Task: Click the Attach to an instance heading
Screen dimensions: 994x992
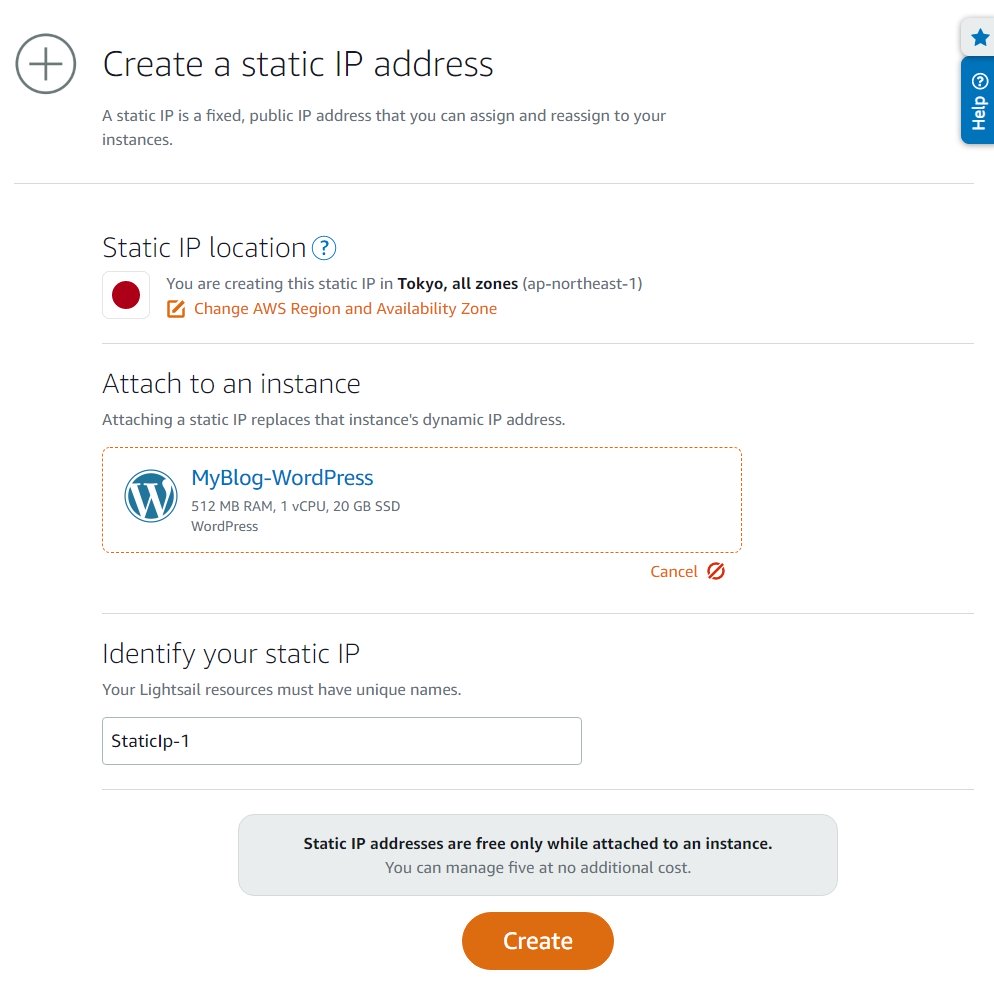Action: point(231,384)
